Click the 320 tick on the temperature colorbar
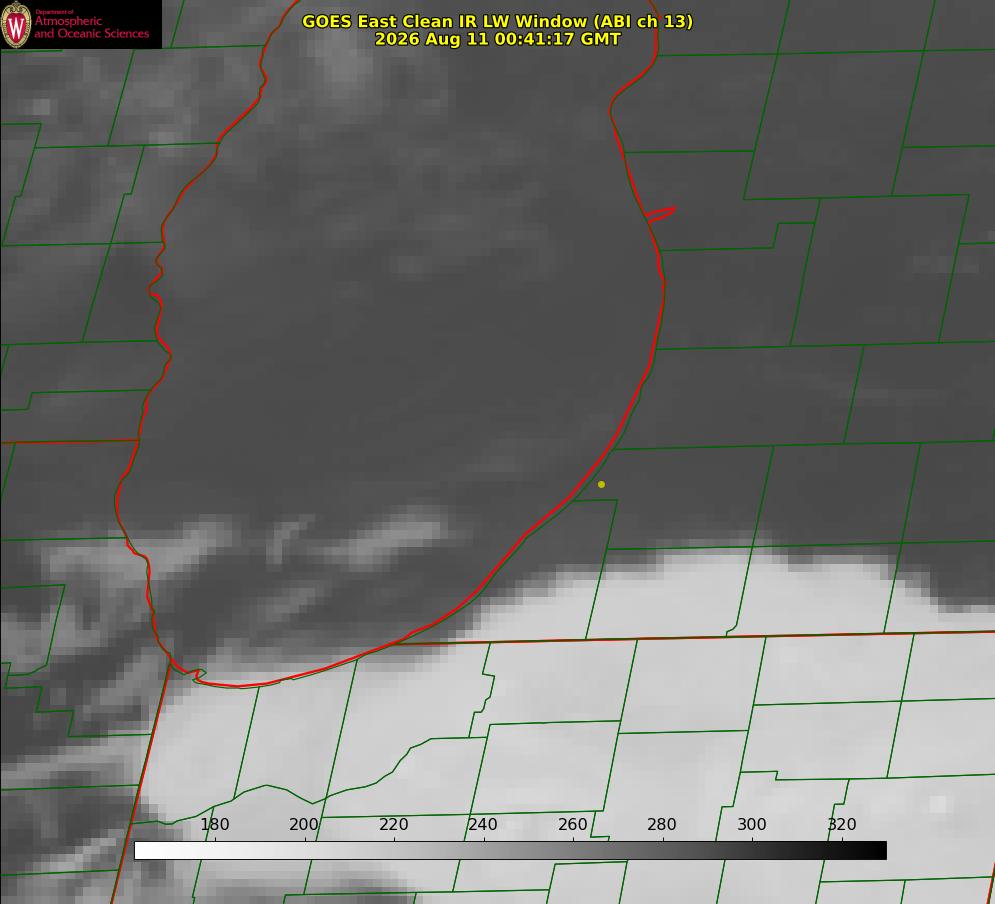Screen dimensions: 995x904 [842, 824]
